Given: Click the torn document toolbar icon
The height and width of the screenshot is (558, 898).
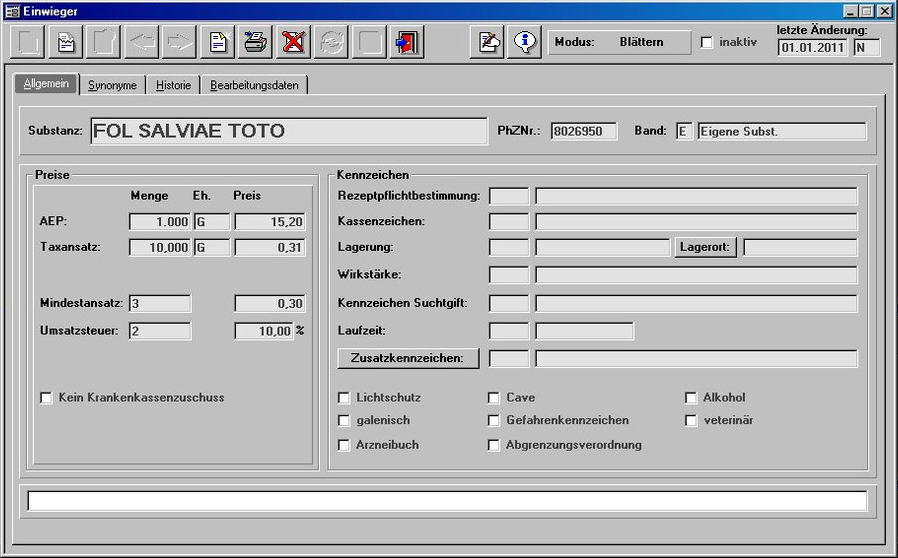Looking at the screenshot, I should pos(66,42).
